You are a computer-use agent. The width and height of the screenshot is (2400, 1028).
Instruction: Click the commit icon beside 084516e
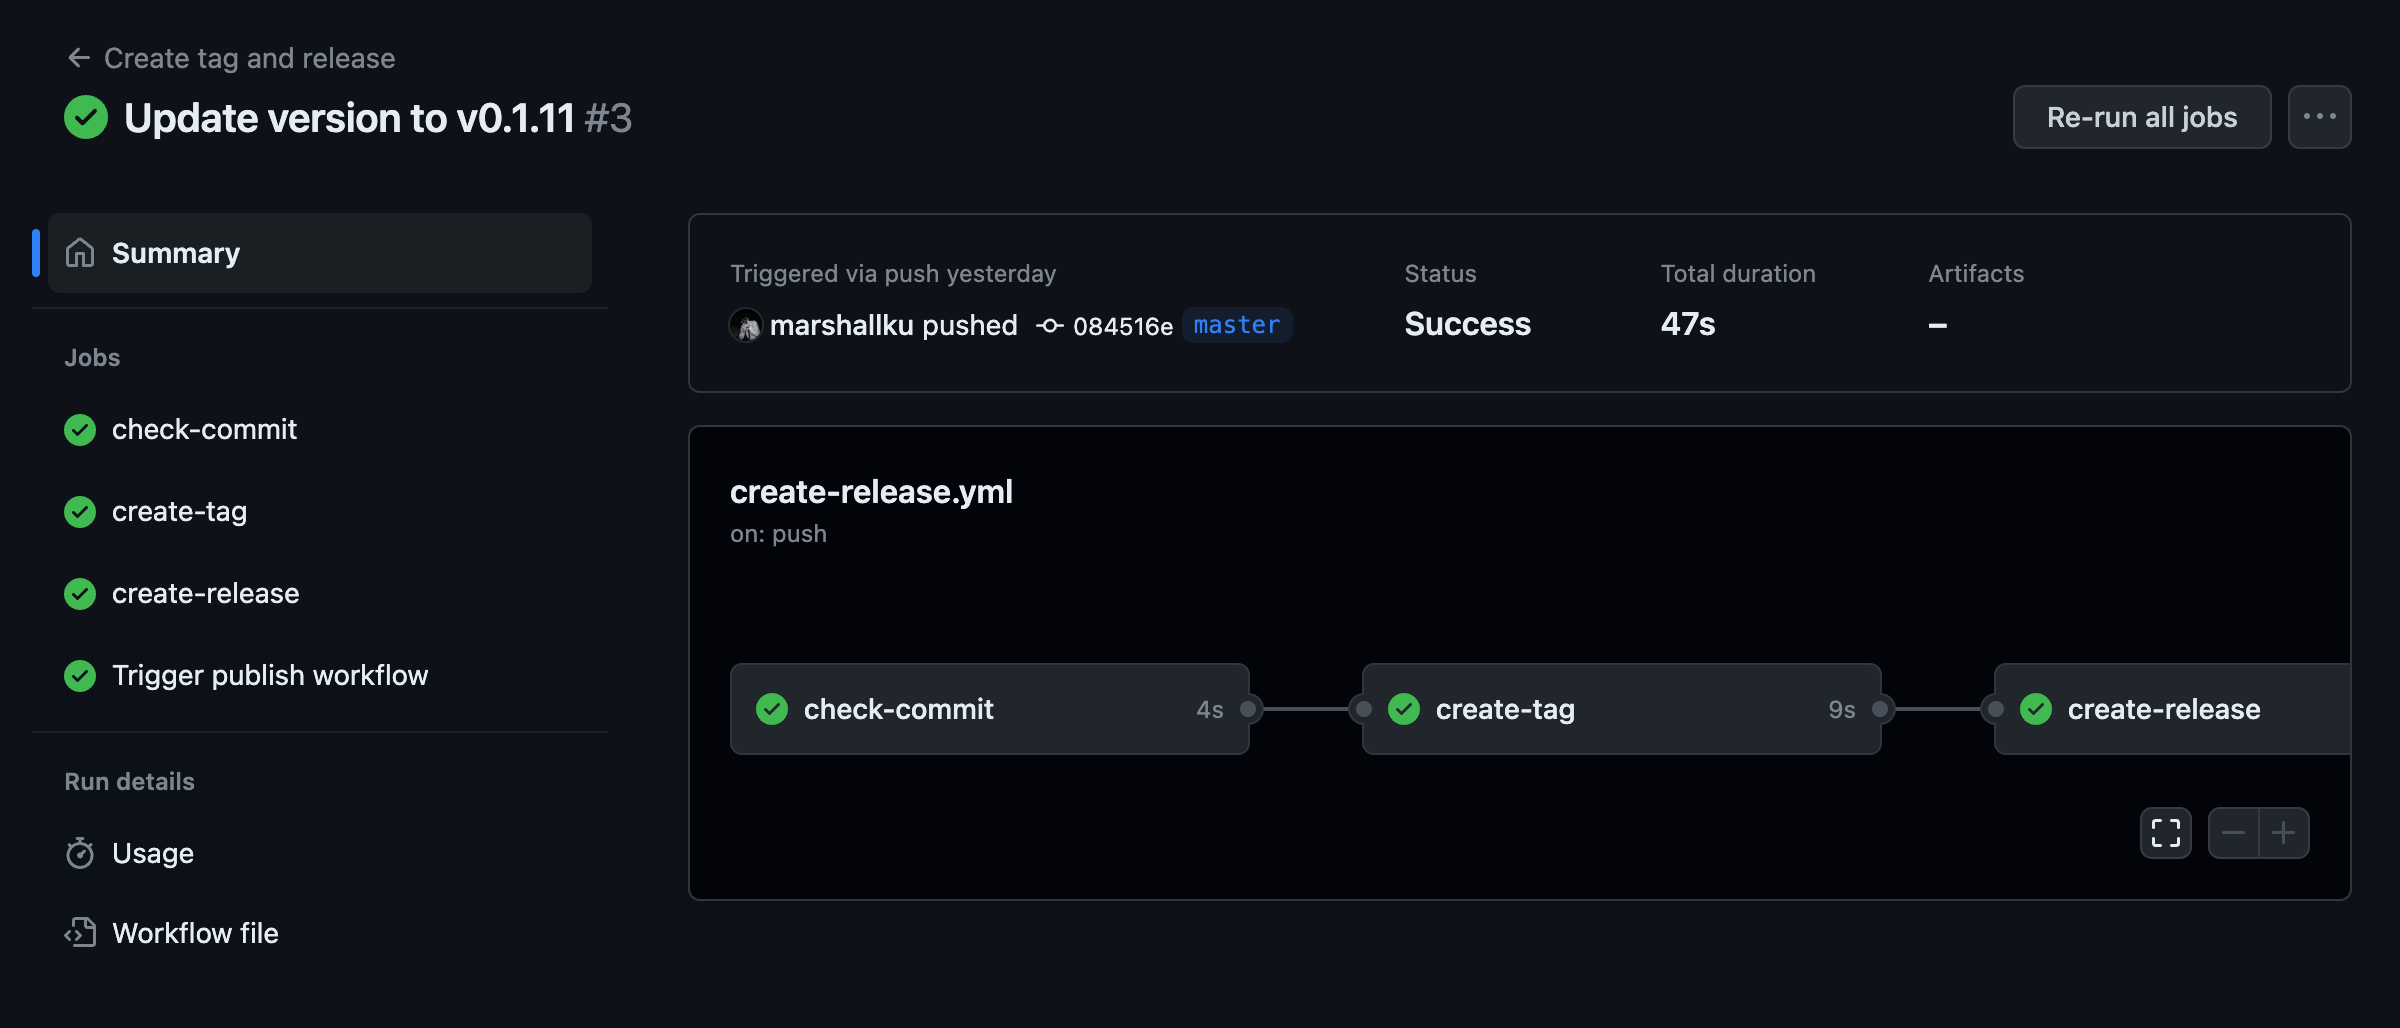1048,325
